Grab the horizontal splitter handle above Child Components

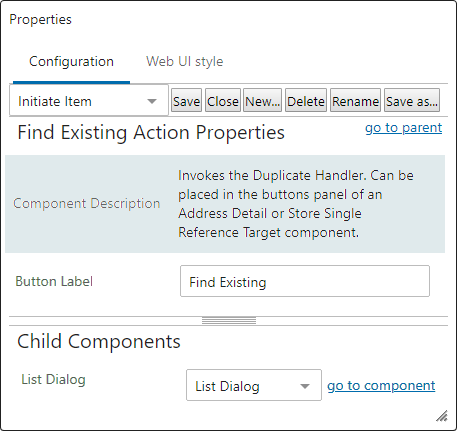click(x=229, y=321)
